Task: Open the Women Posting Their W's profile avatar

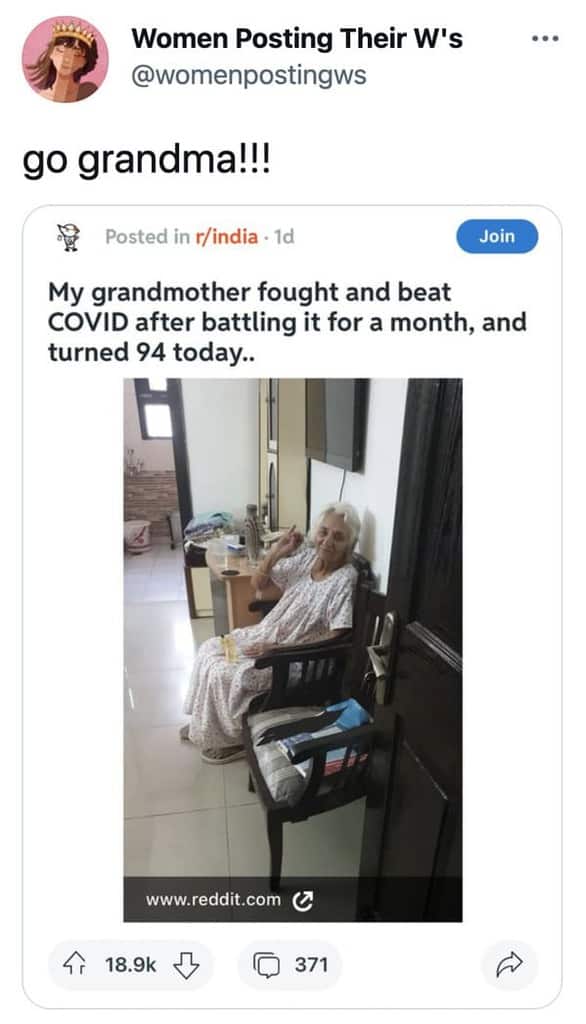Action: [x=65, y=59]
